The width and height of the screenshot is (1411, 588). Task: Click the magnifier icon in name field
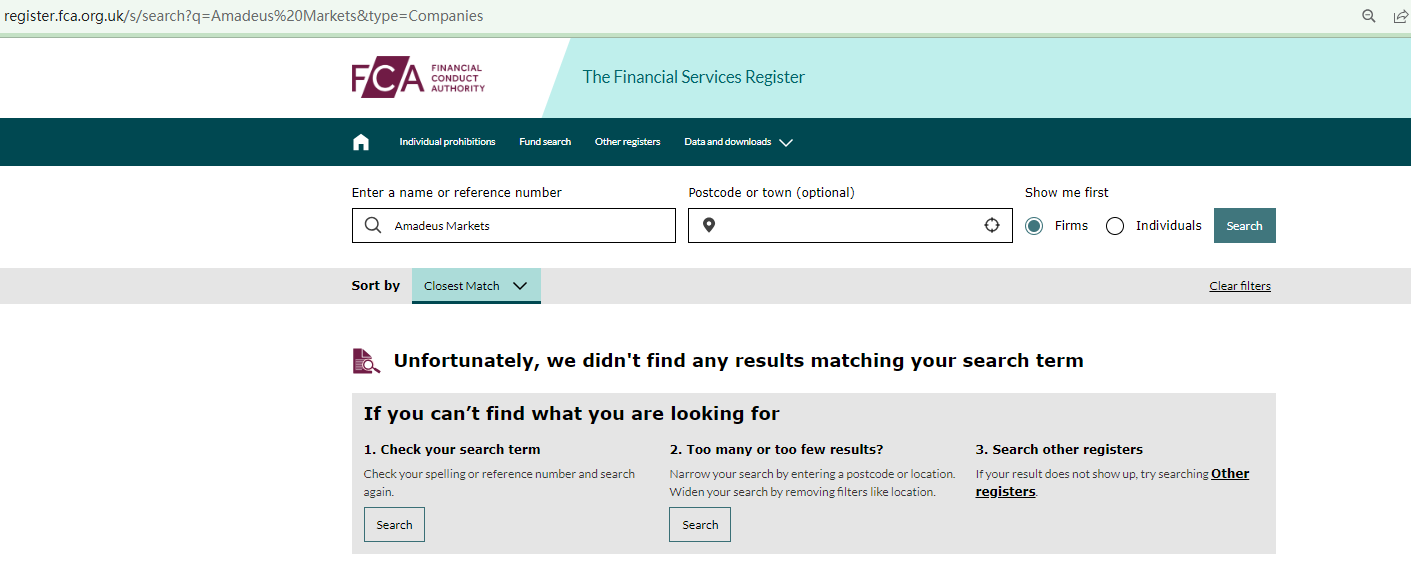(373, 226)
